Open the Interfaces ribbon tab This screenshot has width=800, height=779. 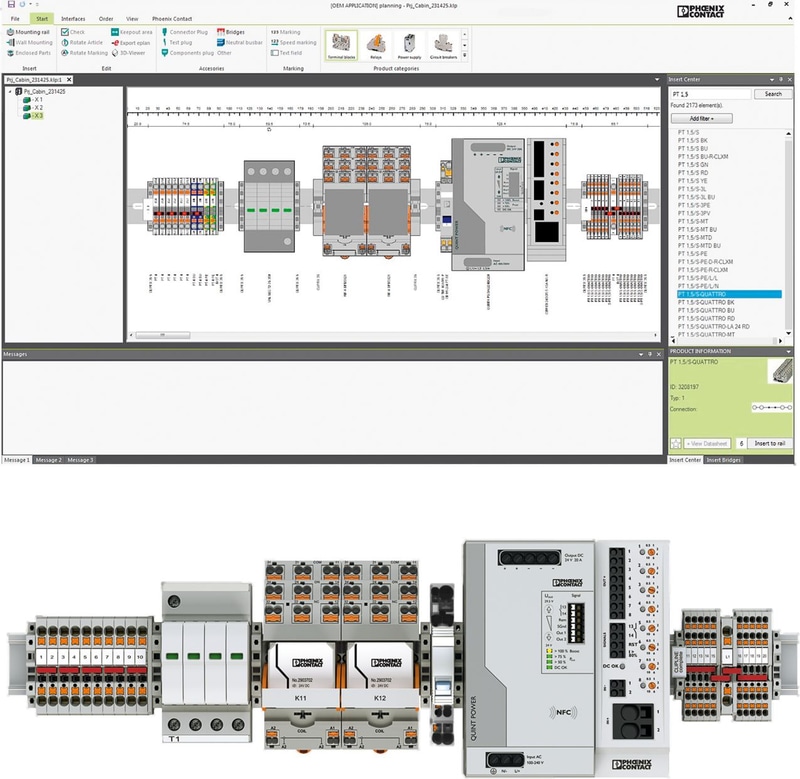(73, 19)
